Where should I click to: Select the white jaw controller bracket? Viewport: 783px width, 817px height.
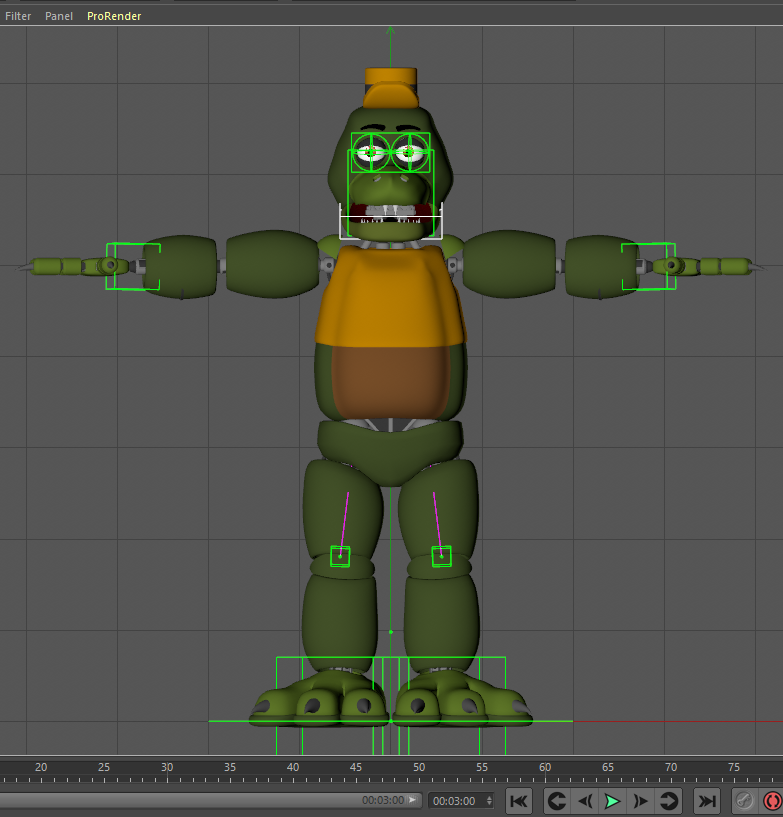[391, 222]
